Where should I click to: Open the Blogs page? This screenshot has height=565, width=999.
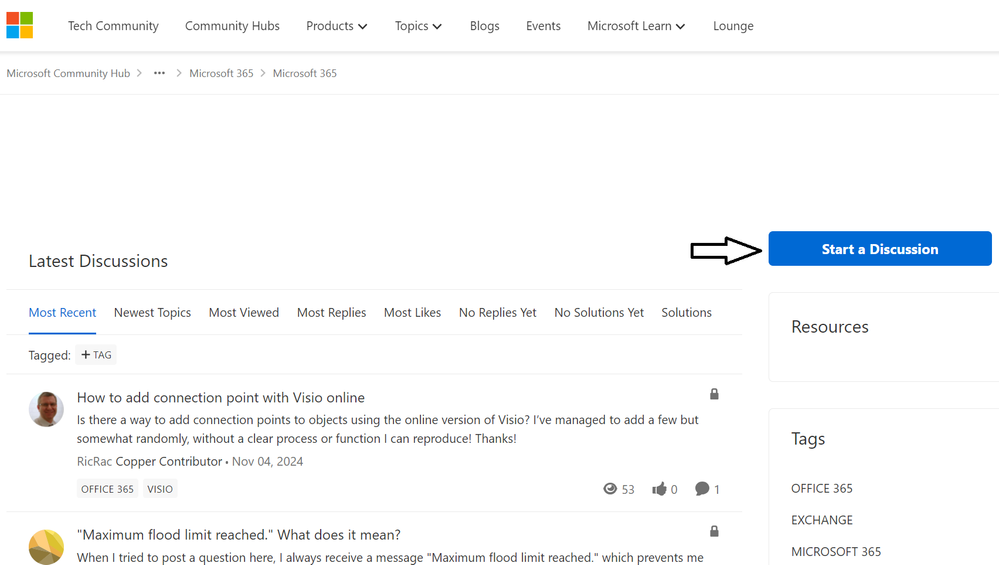click(x=485, y=26)
